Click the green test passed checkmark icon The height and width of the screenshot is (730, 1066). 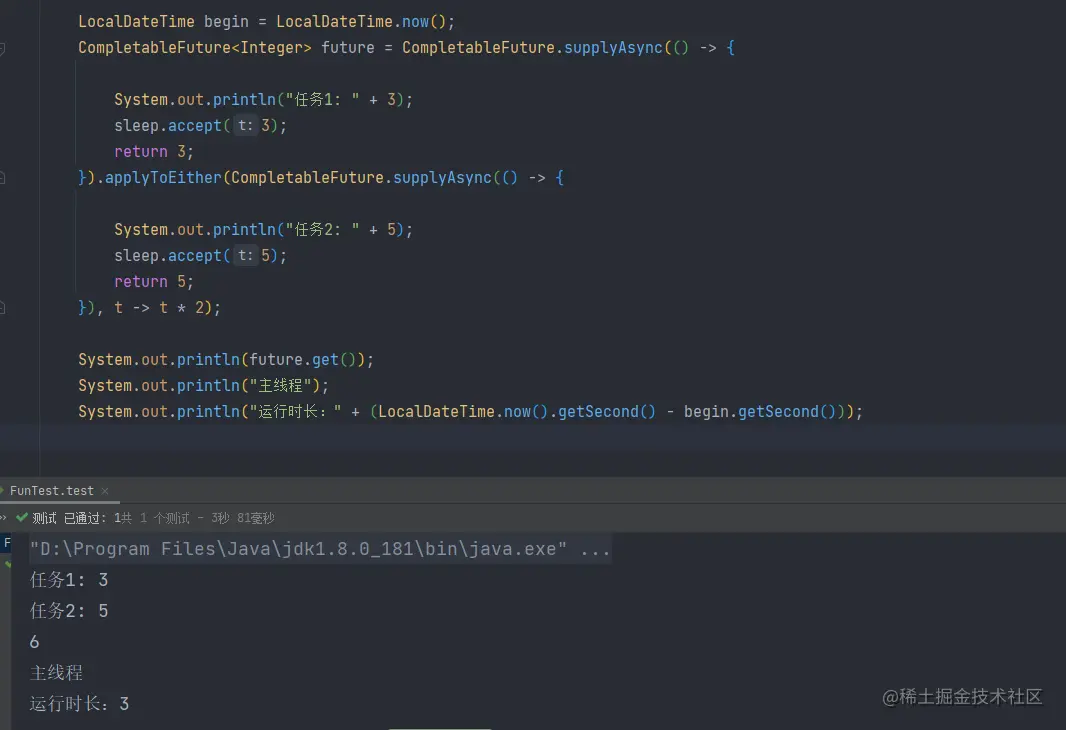coord(22,518)
